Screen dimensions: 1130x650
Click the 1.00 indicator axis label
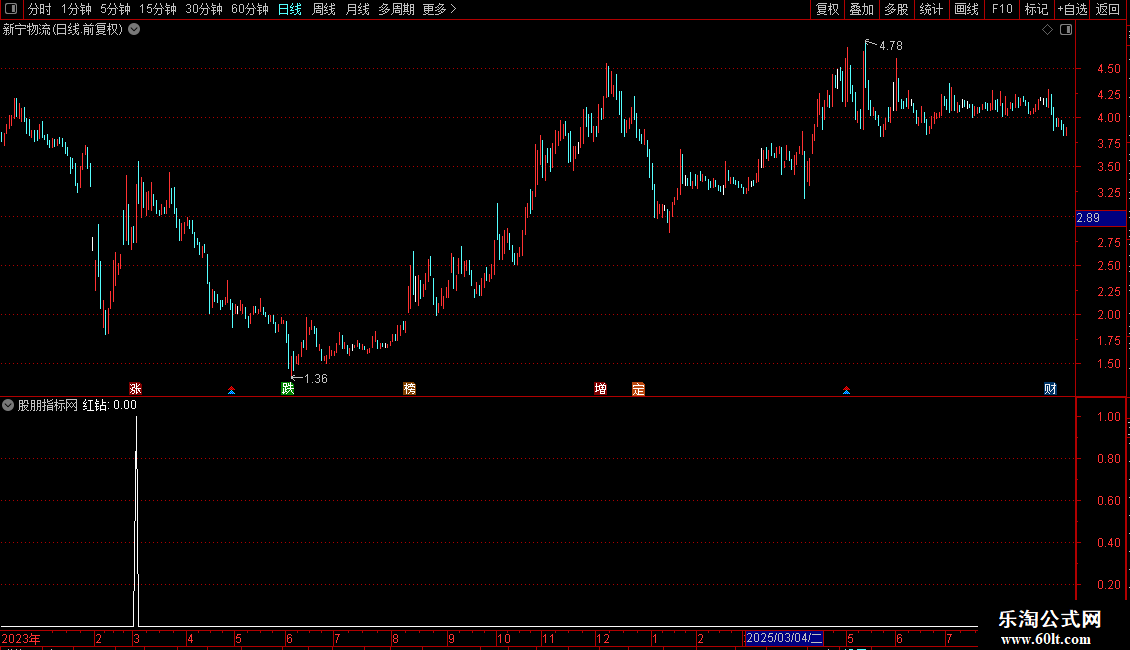coord(1108,417)
